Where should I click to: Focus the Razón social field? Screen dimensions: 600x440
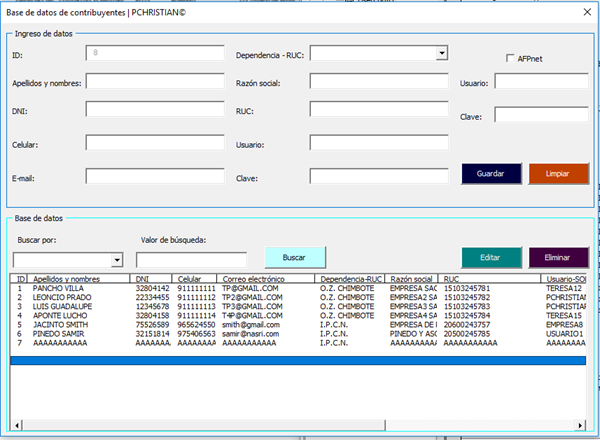point(378,81)
